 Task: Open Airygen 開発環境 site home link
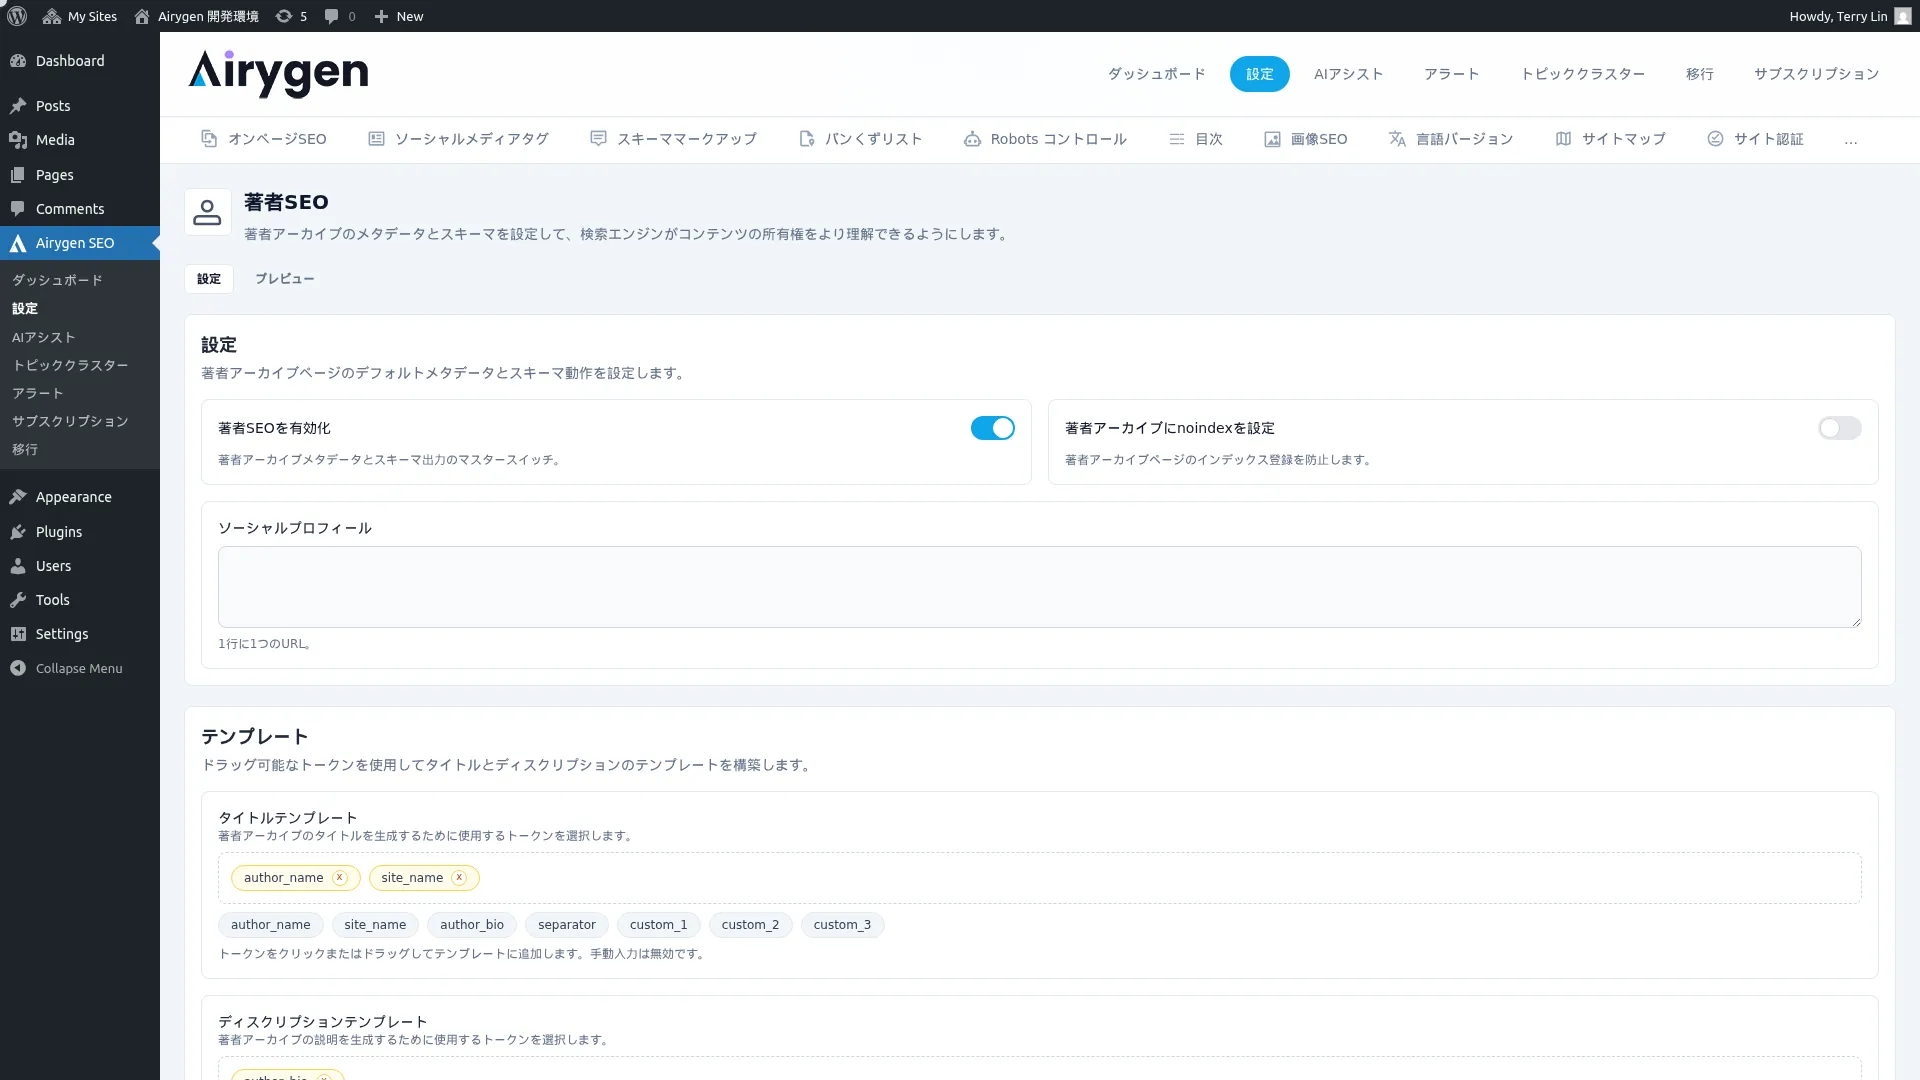click(196, 16)
